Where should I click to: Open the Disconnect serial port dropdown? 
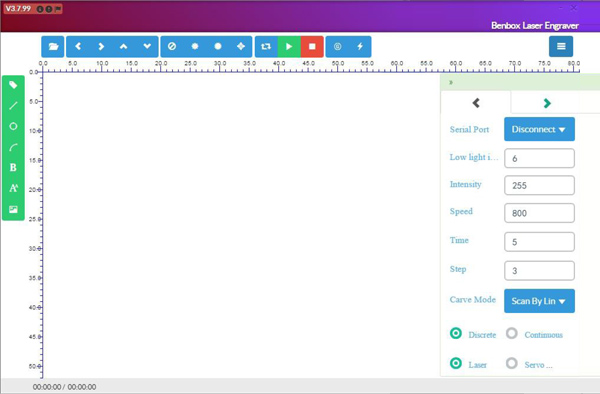tap(539, 129)
